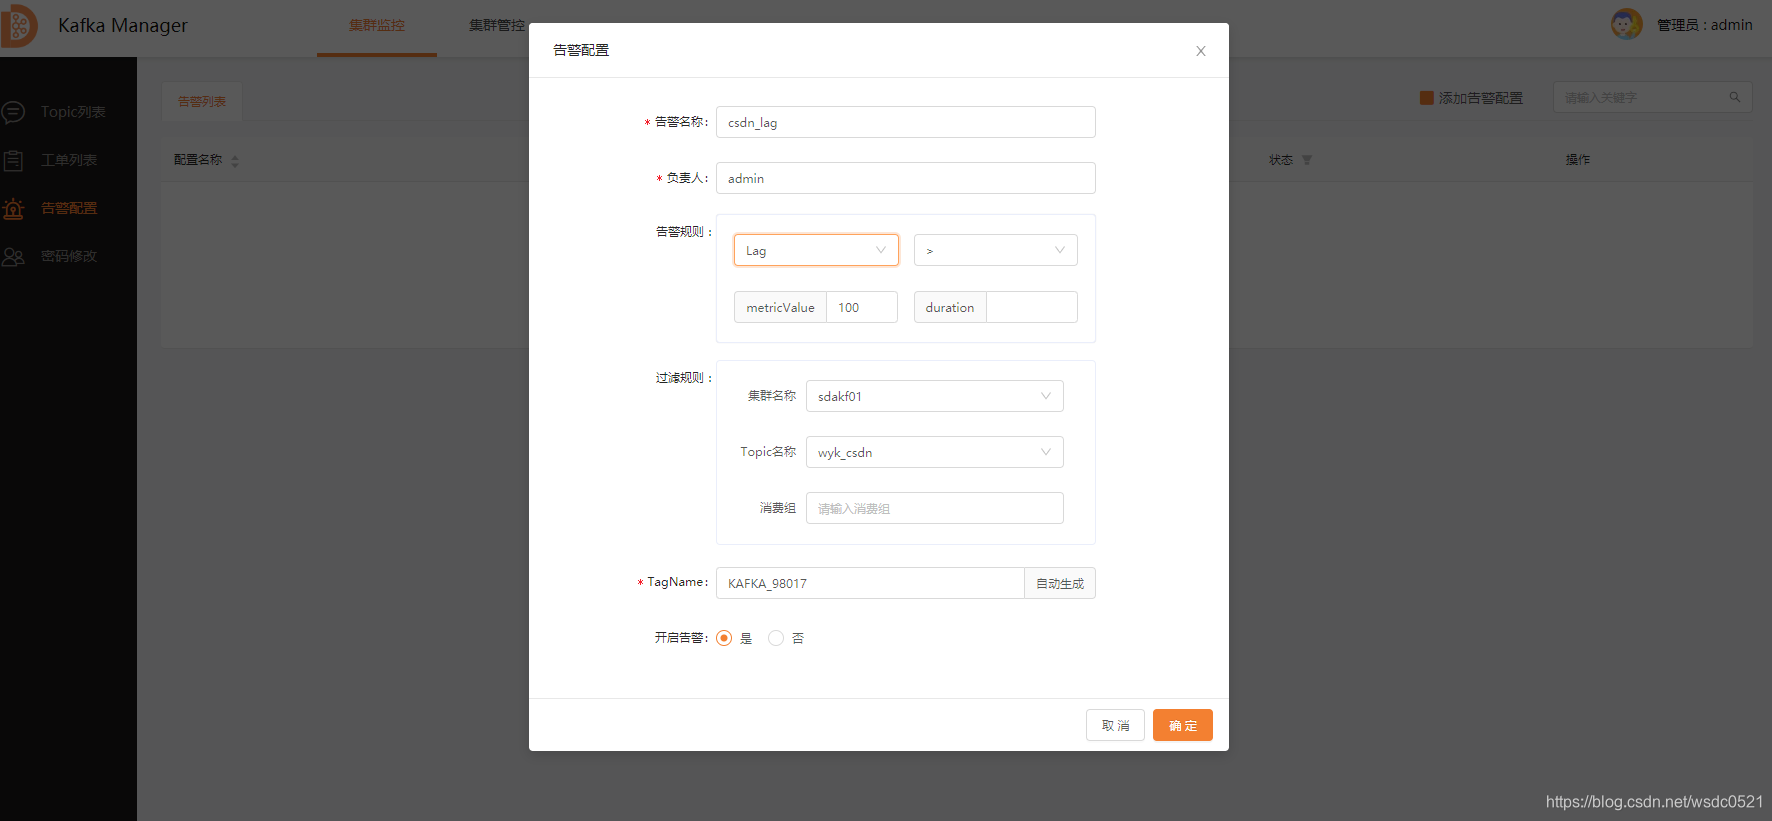
Task: Switch to the 集群管控 tab
Action: coord(497,26)
